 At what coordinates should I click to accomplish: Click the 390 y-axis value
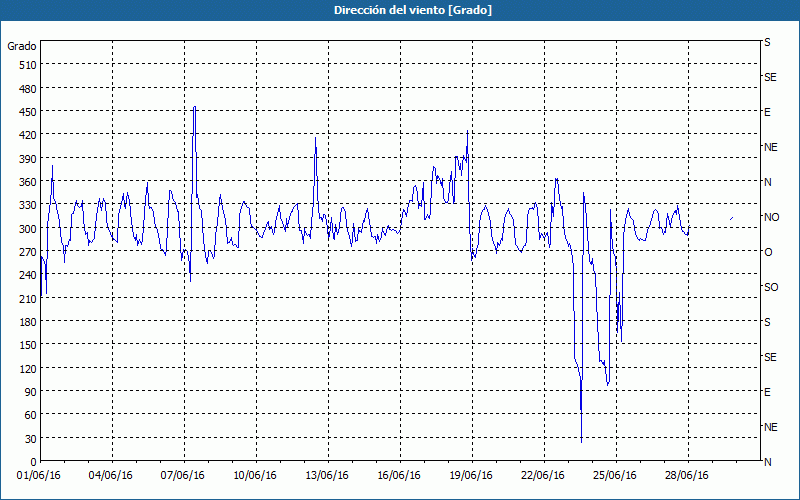pos(28,159)
